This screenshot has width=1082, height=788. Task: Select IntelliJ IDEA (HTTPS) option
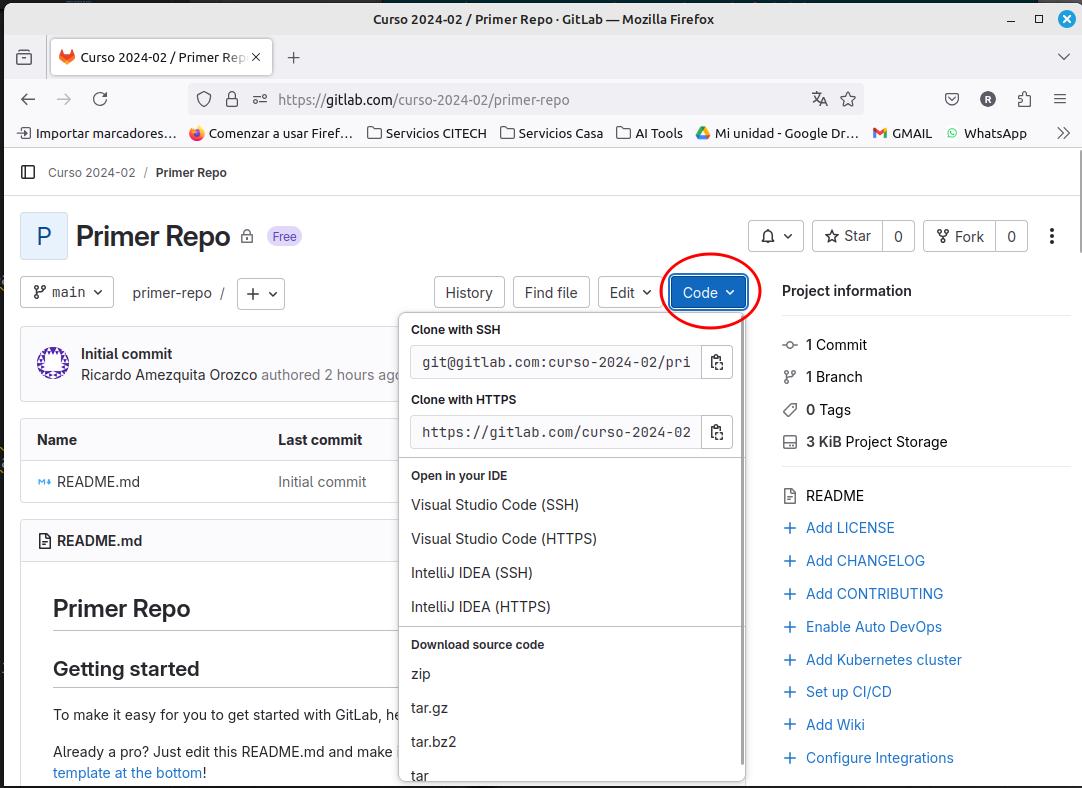pos(481,607)
